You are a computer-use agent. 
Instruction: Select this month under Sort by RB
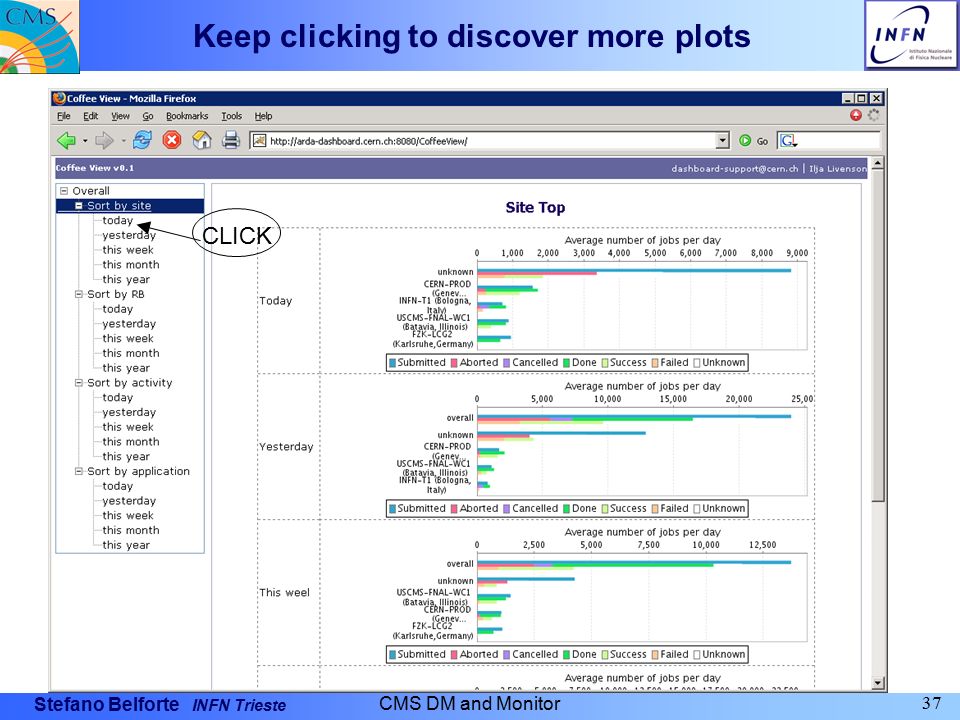pos(130,353)
